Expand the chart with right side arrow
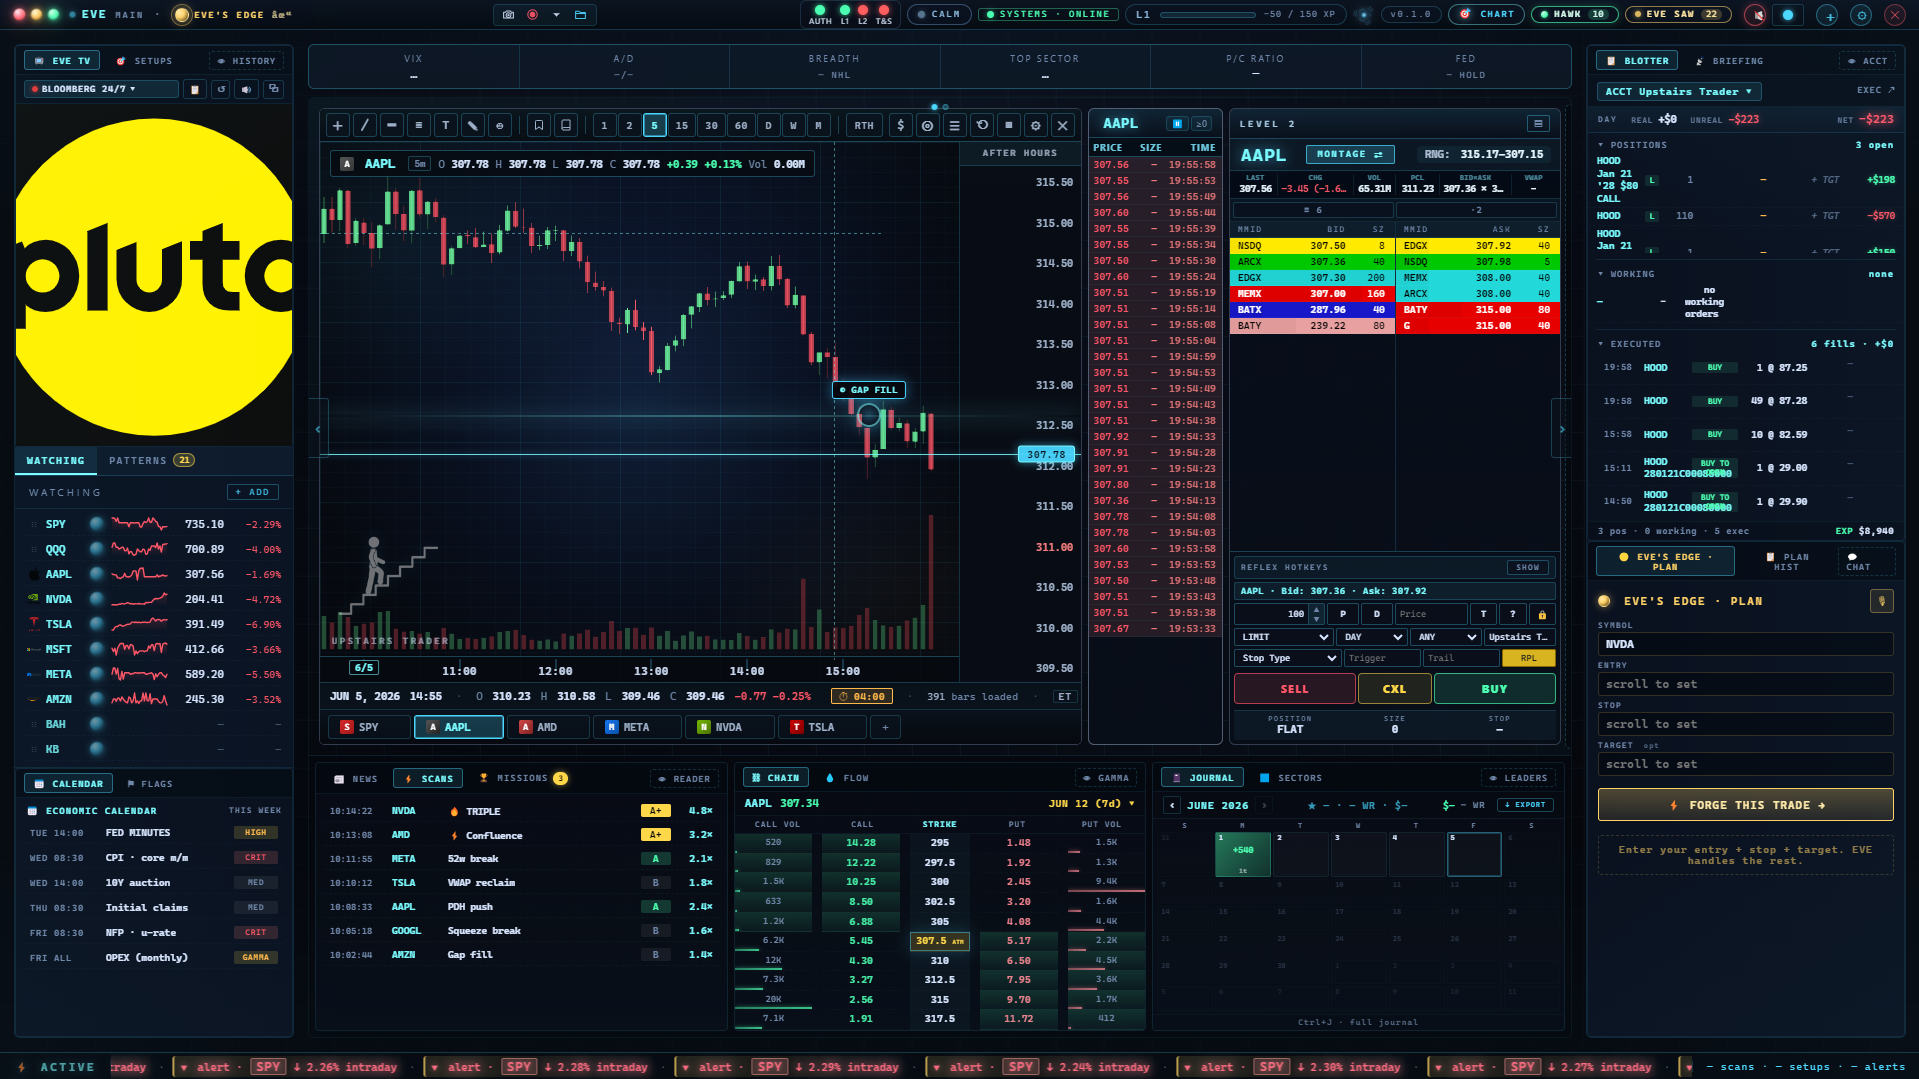 tap(1561, 429)
